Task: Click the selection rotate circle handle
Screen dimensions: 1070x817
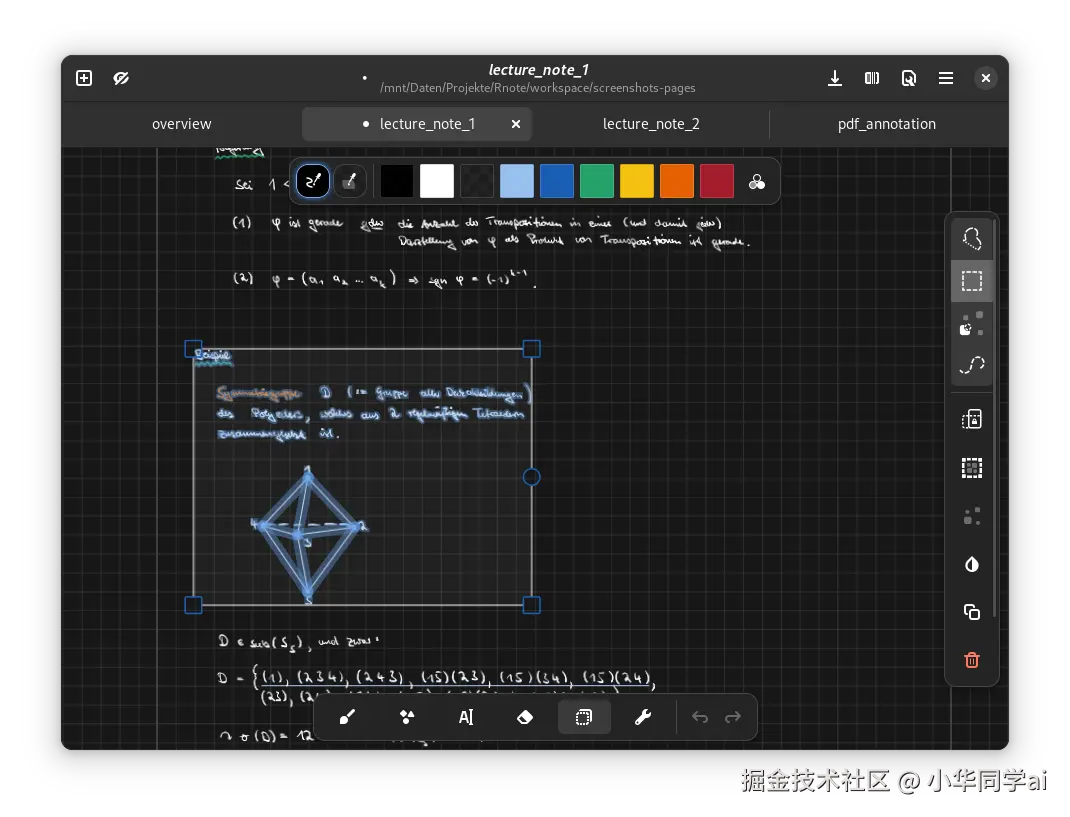Action: tap(532, 477)
